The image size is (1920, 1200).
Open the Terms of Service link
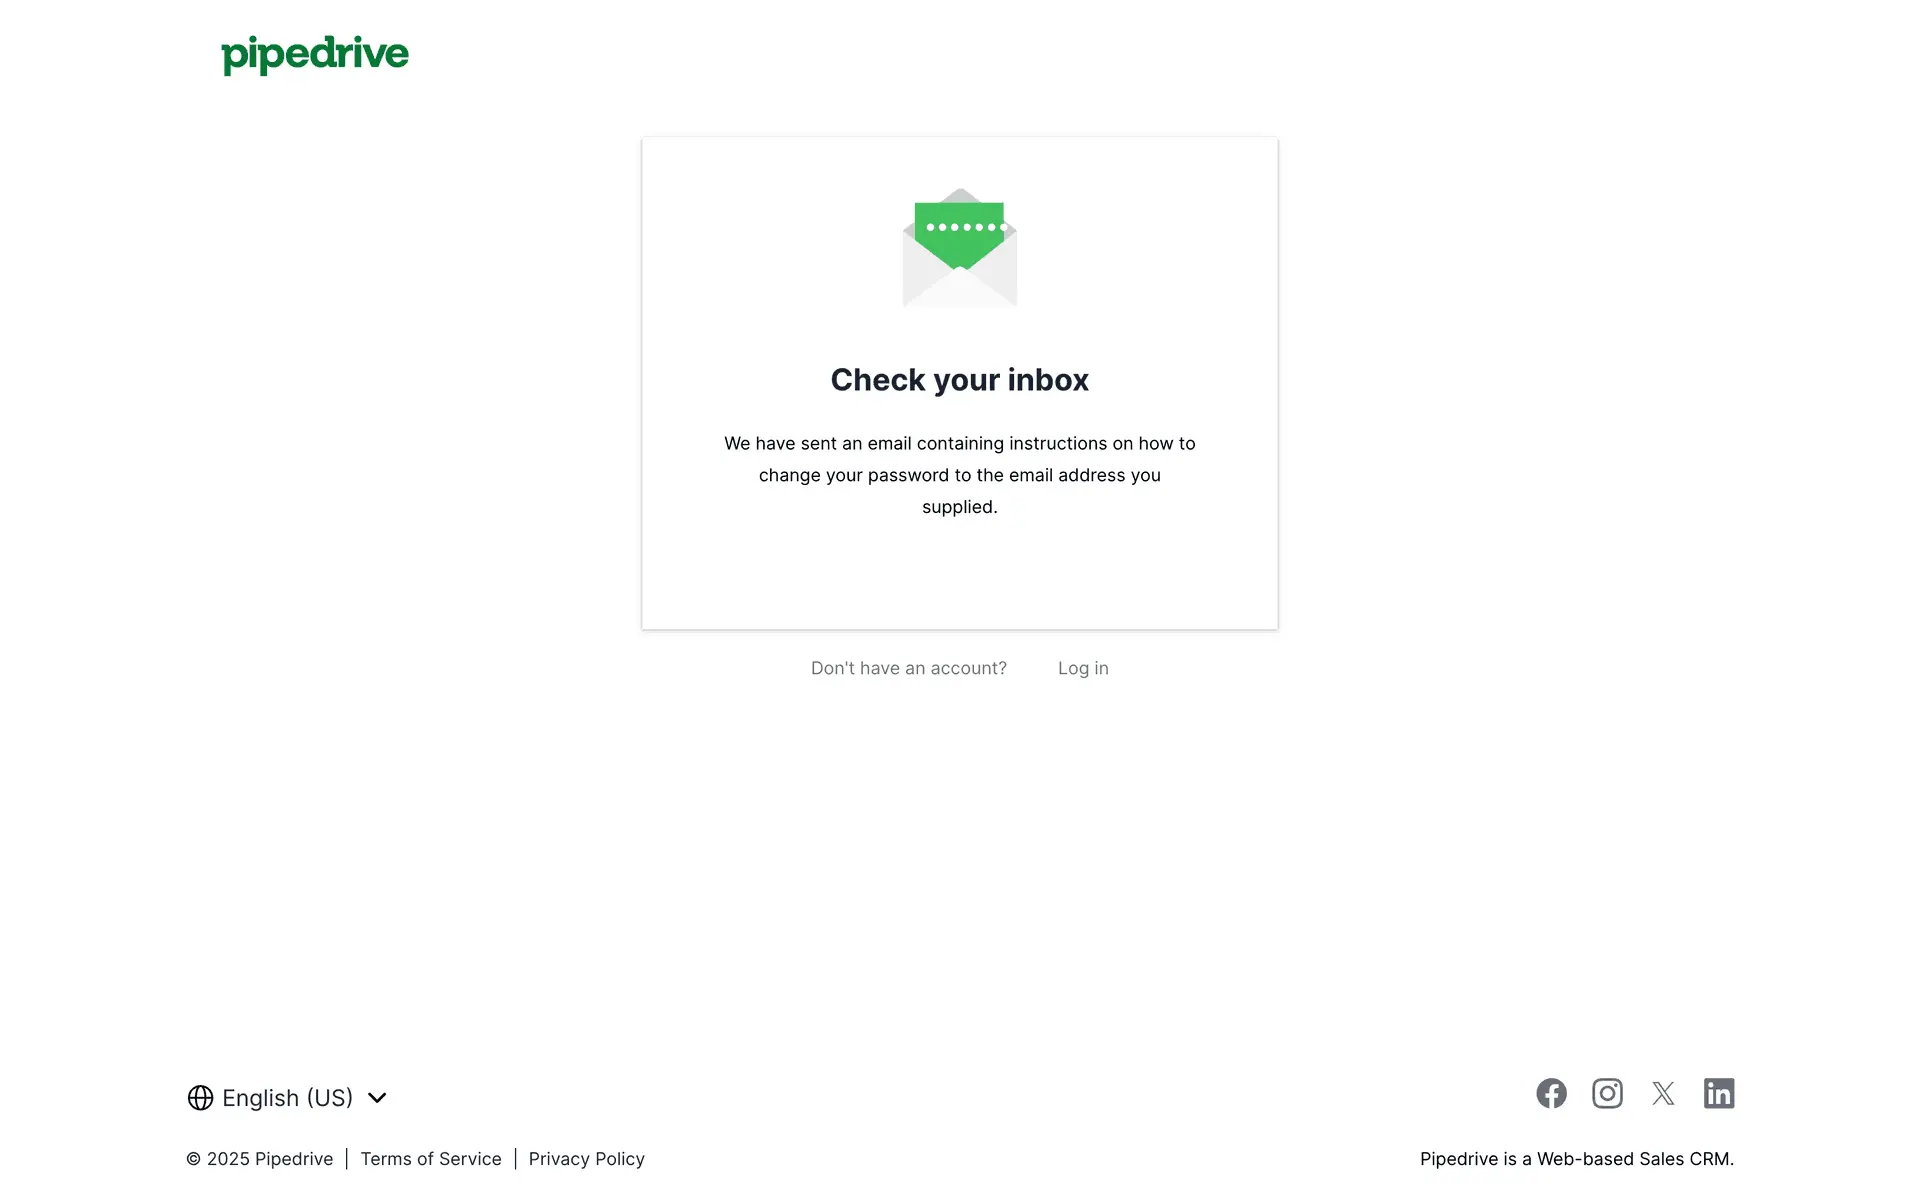(x=431, y=1159)
